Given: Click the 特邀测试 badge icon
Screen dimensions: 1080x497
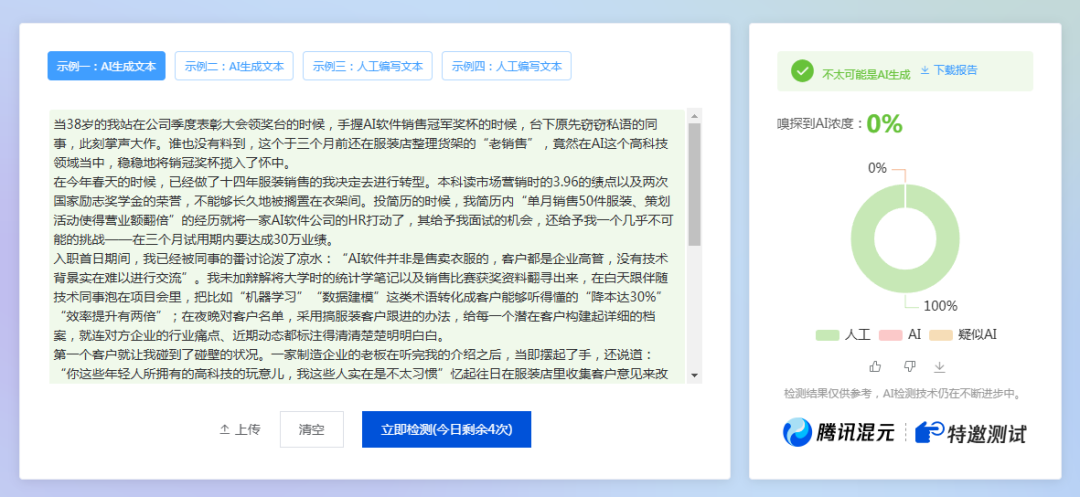Looking at the screenshot, I should pos(930,432).
